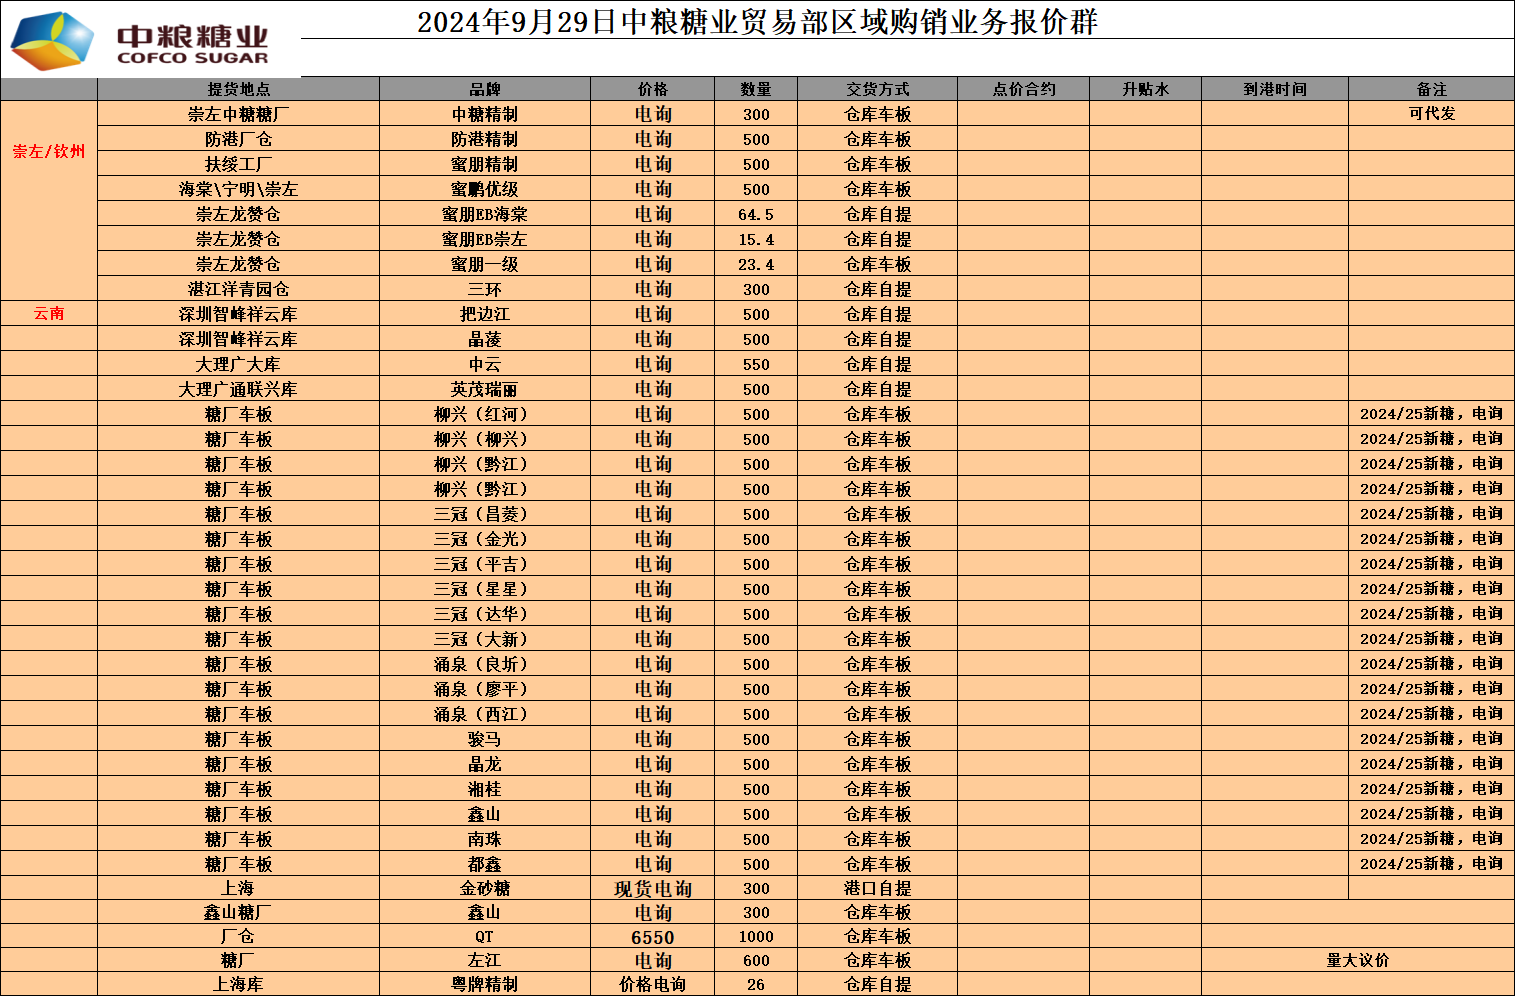Click the 现货电询 price cell
The image size is (1515, 997).
click(x=652, y=888)
